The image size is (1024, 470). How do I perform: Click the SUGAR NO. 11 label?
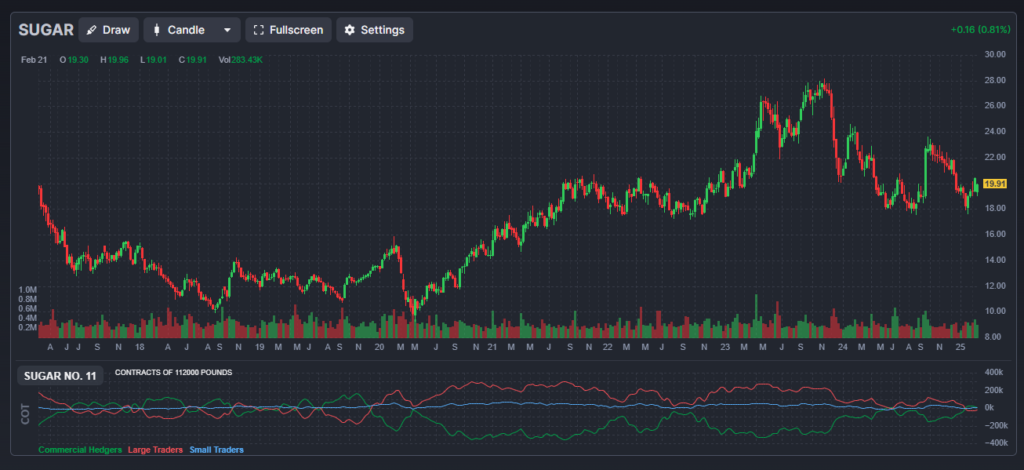(60, 376)
